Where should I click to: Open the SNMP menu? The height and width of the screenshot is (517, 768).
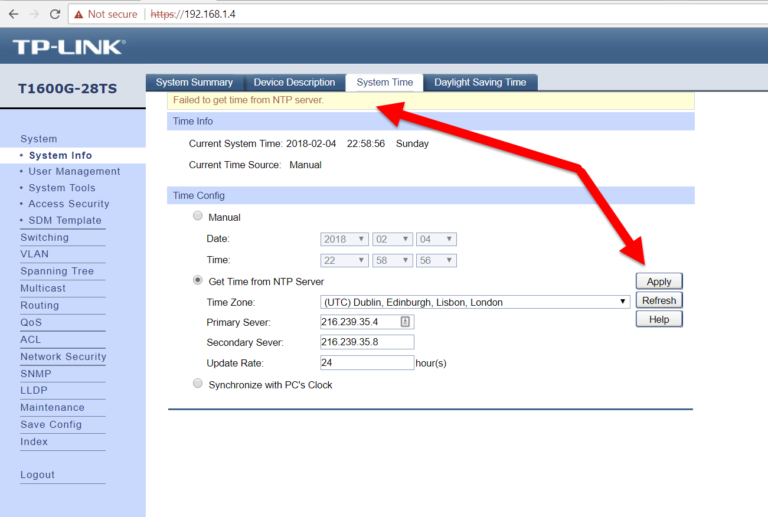[36, 374]
